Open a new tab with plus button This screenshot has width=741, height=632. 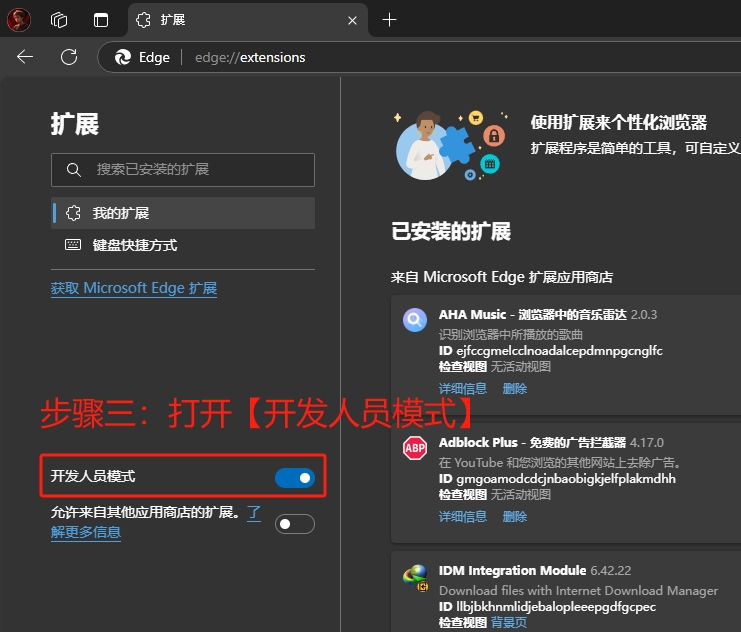pos(389,20)
